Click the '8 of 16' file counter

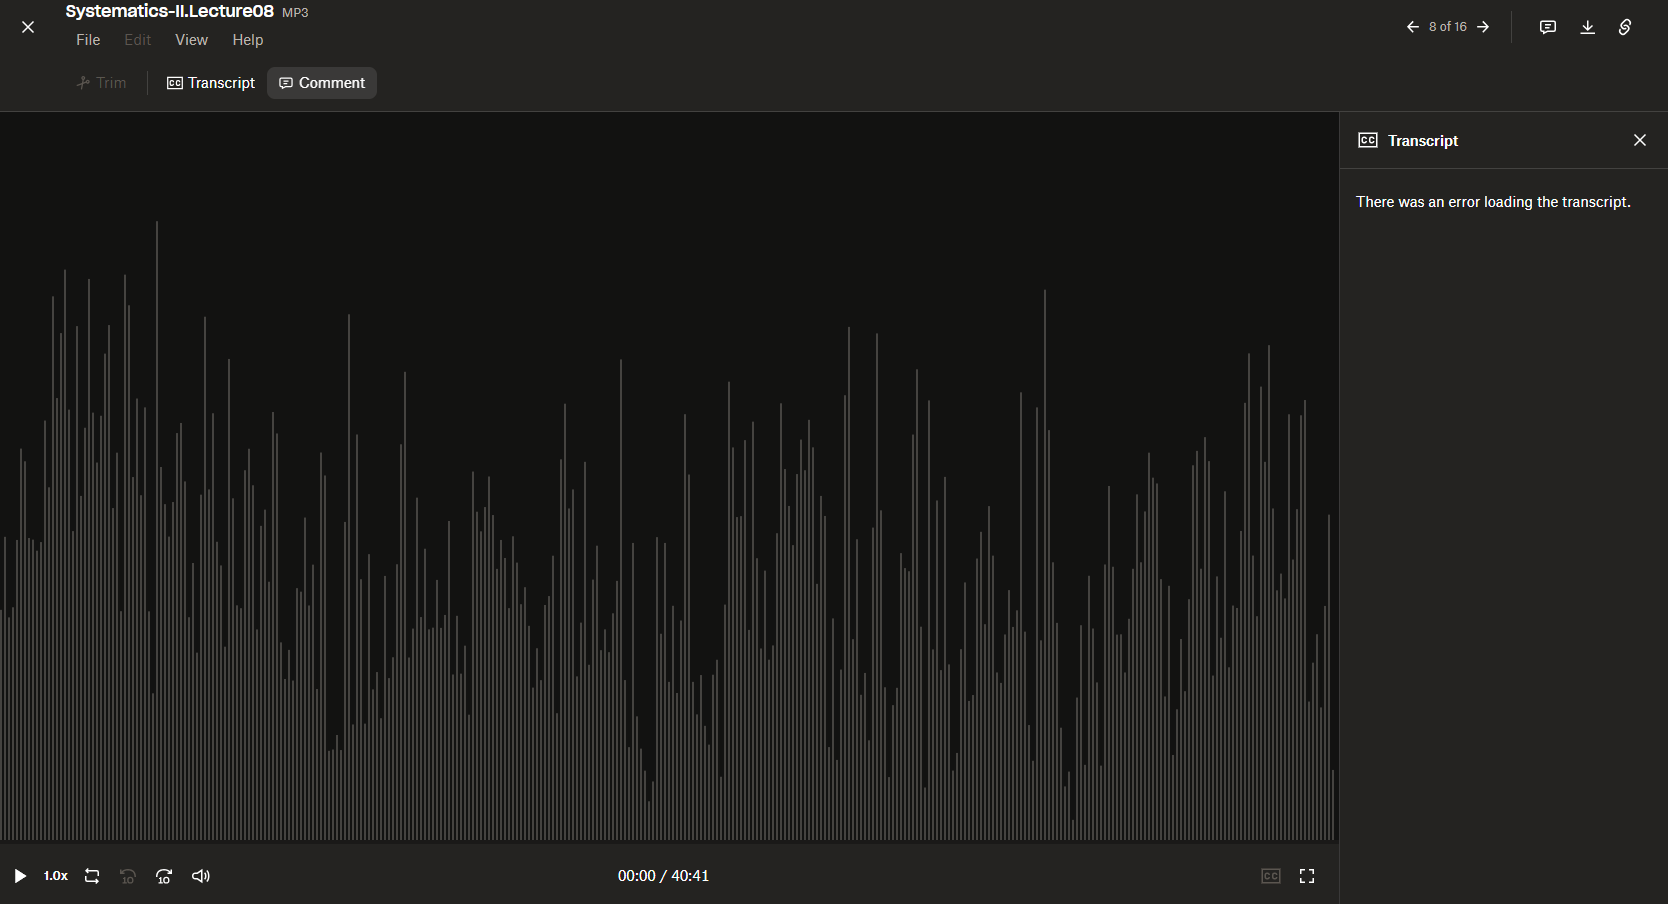pos(1448,27)
